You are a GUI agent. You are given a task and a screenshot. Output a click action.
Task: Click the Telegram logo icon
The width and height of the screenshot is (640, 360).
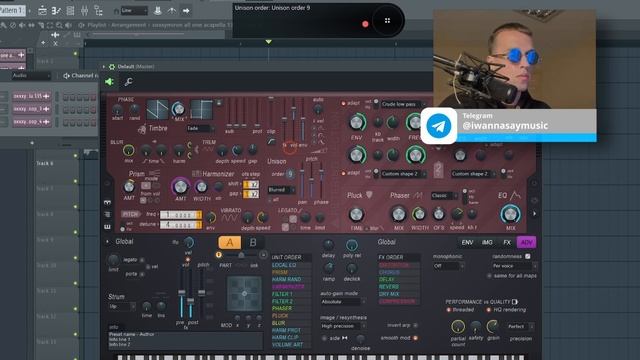(439, 126)
